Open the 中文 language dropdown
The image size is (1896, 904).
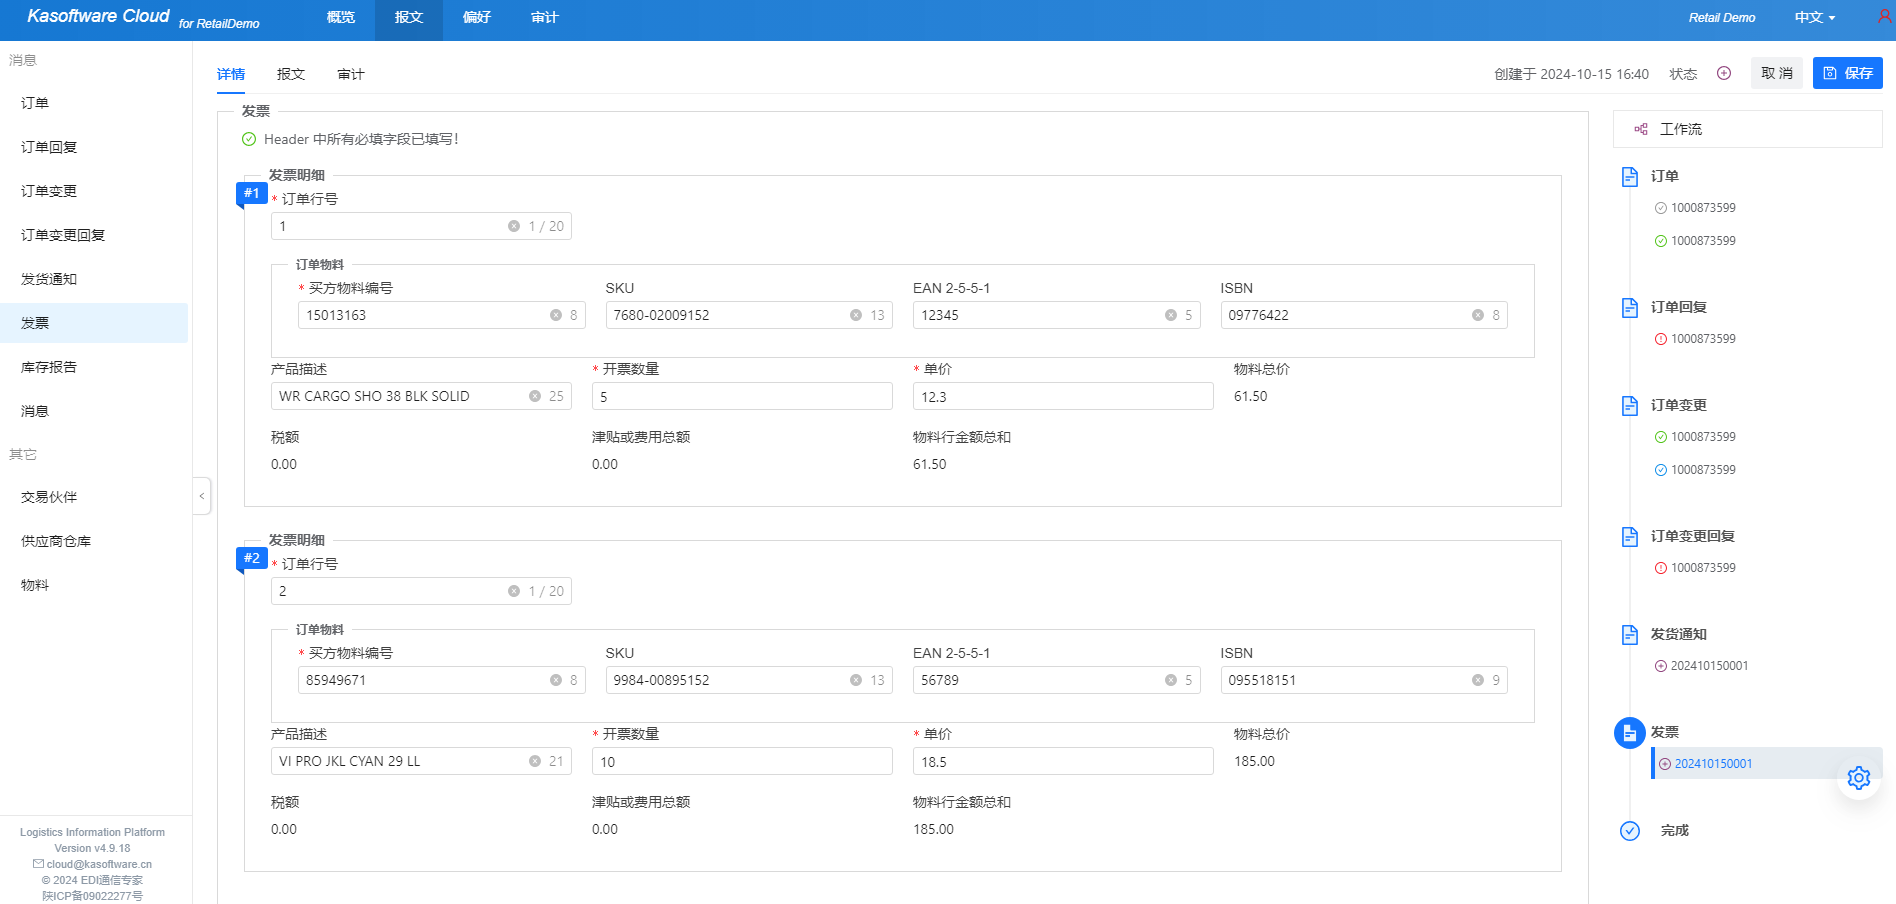(1814, 18)
